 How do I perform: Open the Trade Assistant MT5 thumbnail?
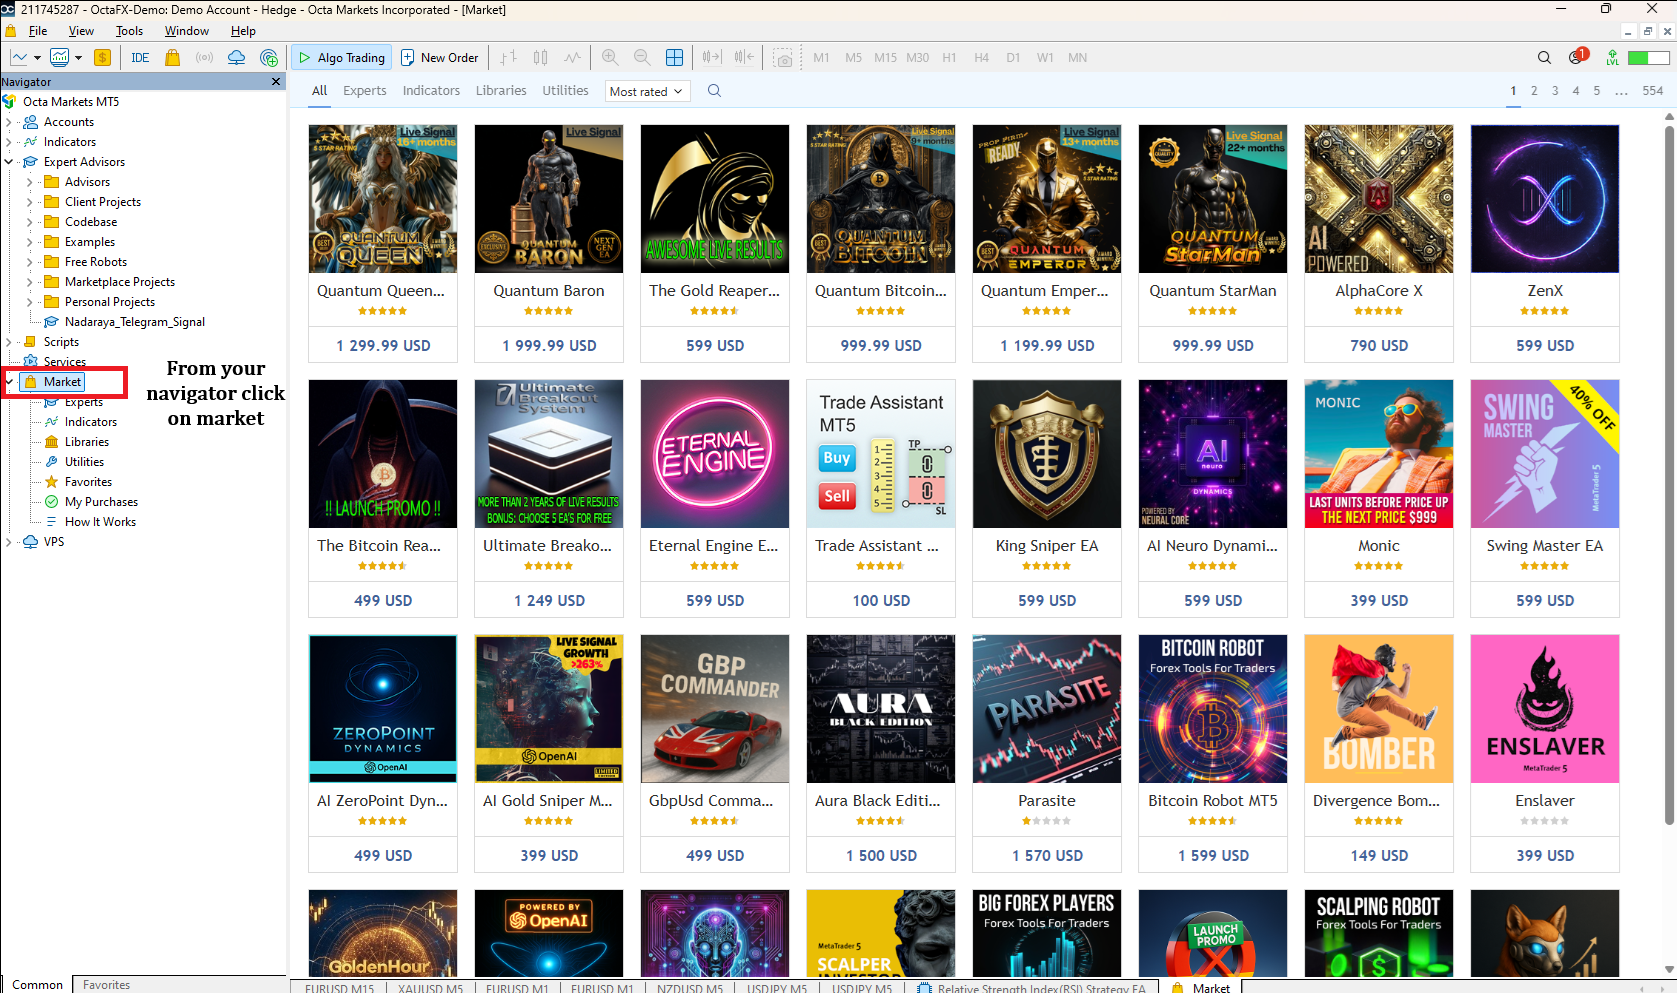(x=881, y=454)
